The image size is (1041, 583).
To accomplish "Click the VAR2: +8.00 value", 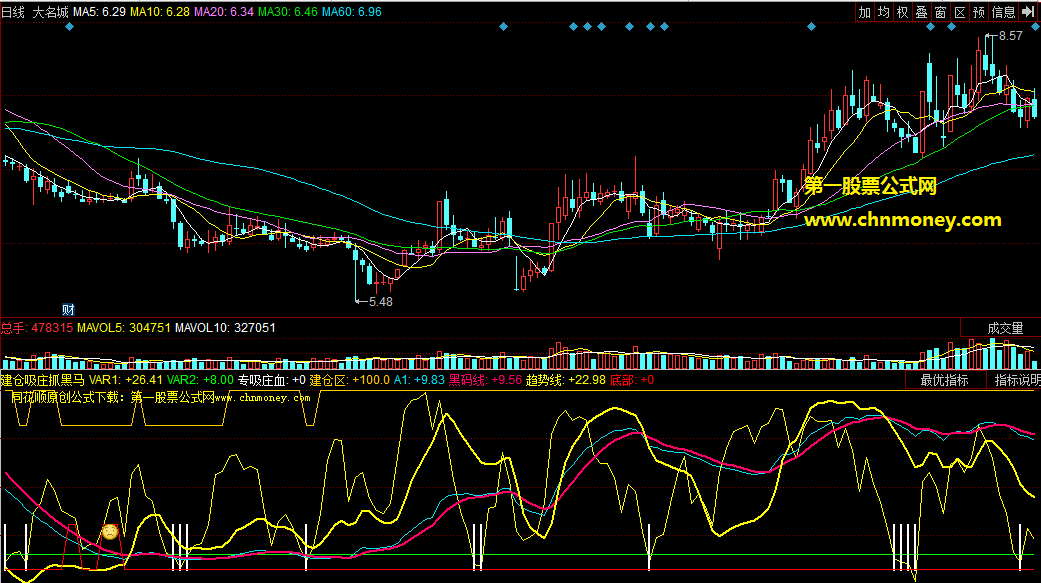I will [200, 380].
